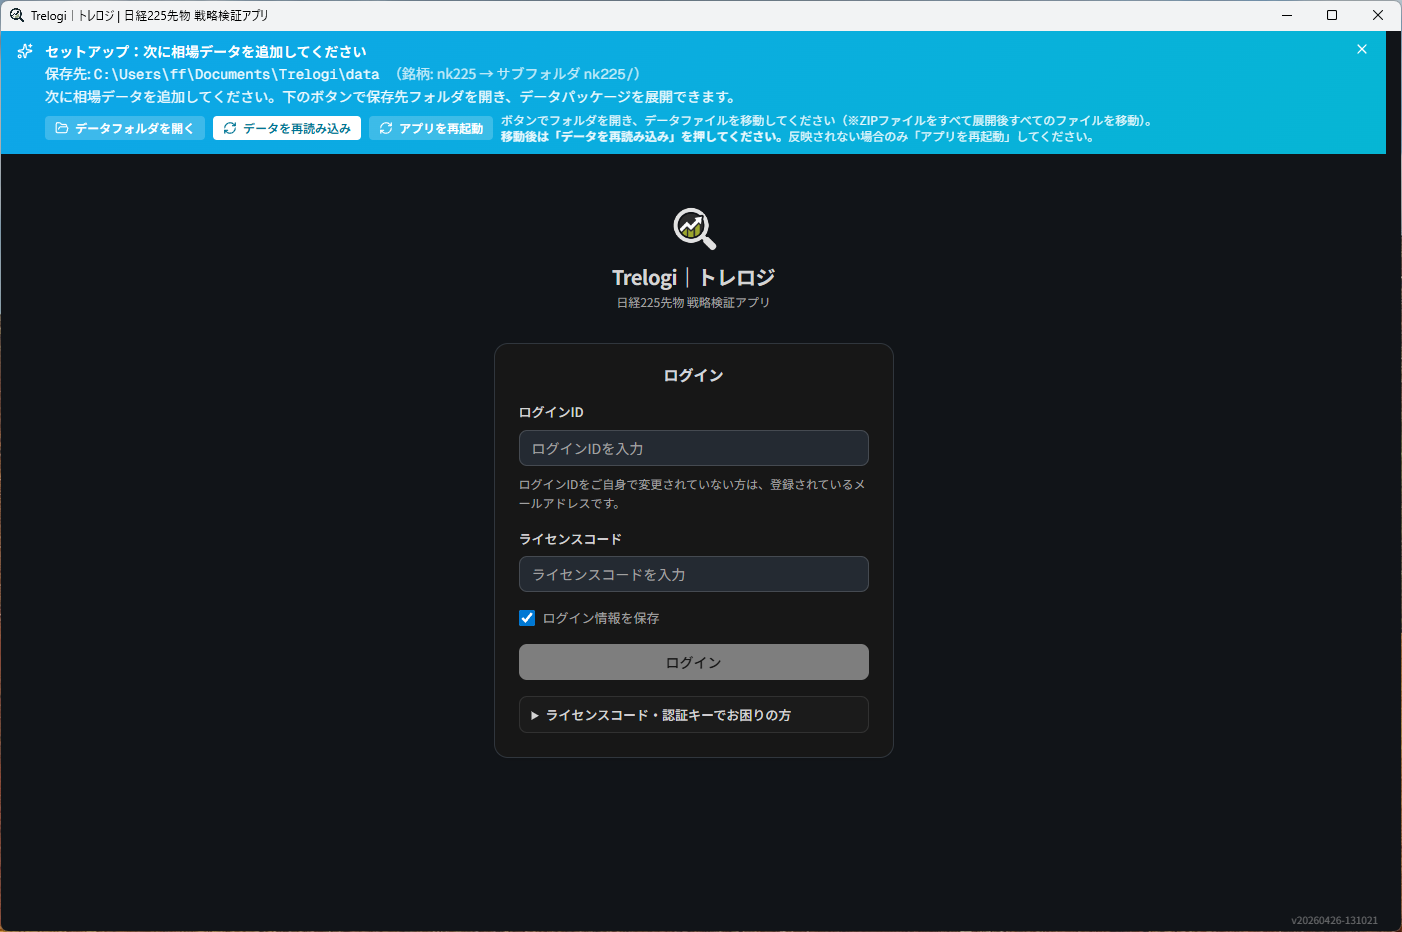The width and height of the screenshot is (1402, 932).
Task: Reload data with データを再読み込み button
Action: (x=287, y=128)
